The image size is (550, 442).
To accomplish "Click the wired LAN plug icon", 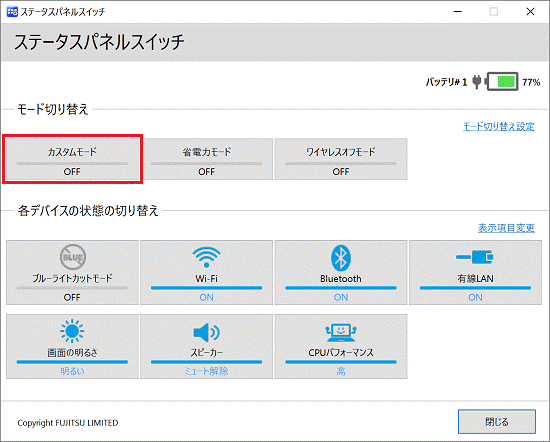I will pos(475,257).
